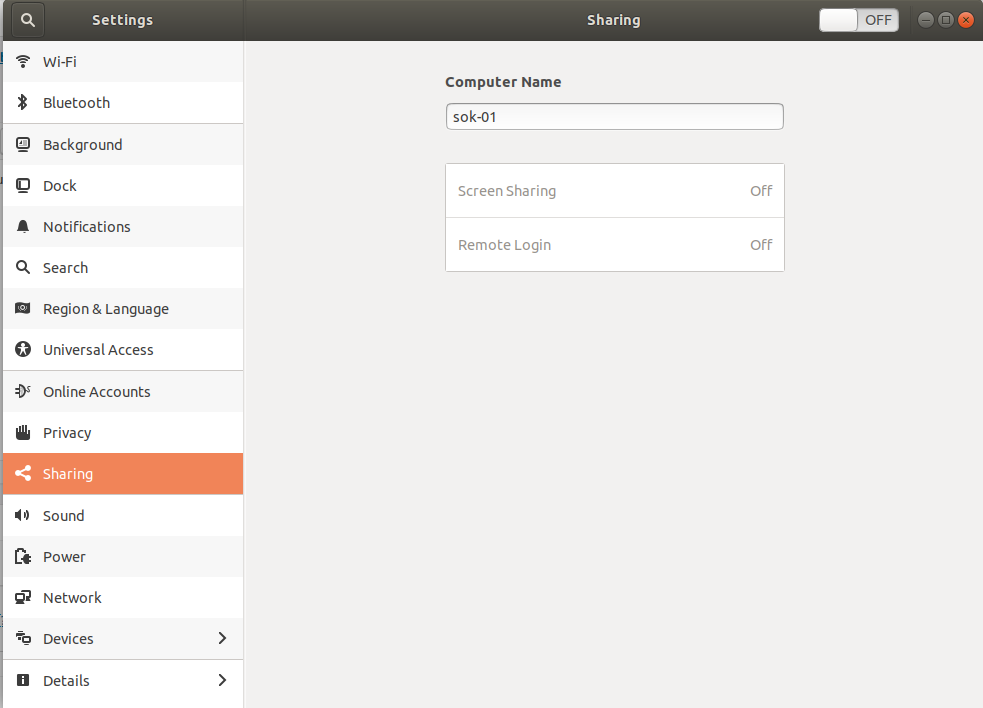Click the Bluetooth icon
This screenshot has height=708, width=983.
click(x=22, y=102)
